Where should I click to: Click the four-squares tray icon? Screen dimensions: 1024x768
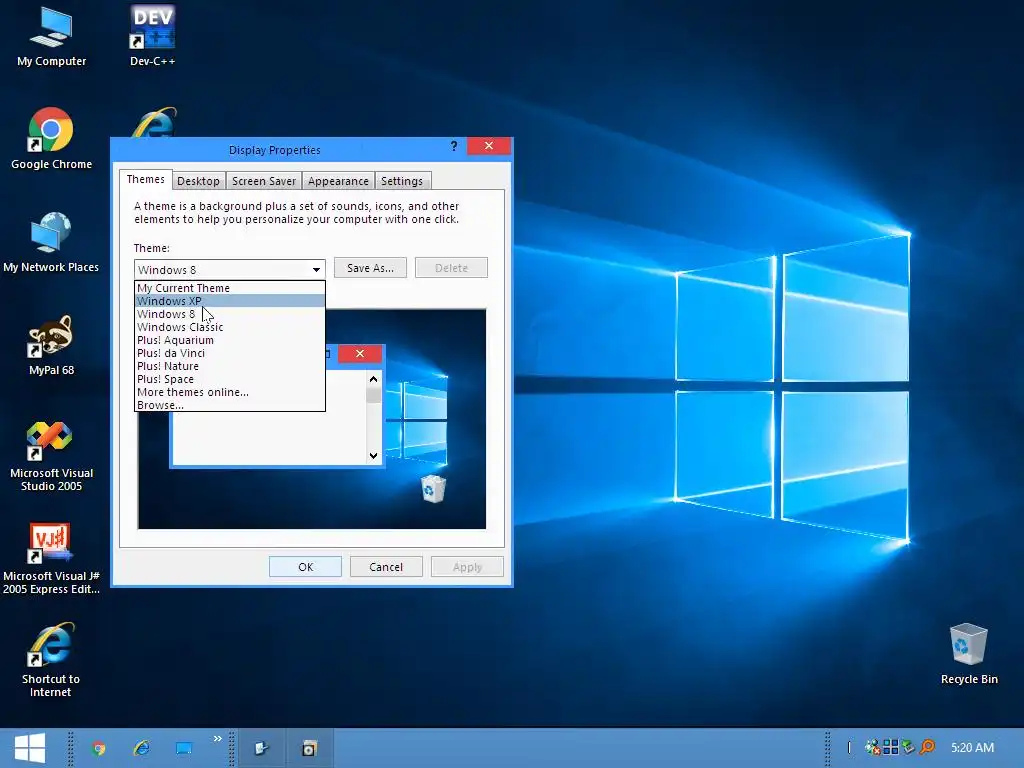890,747
